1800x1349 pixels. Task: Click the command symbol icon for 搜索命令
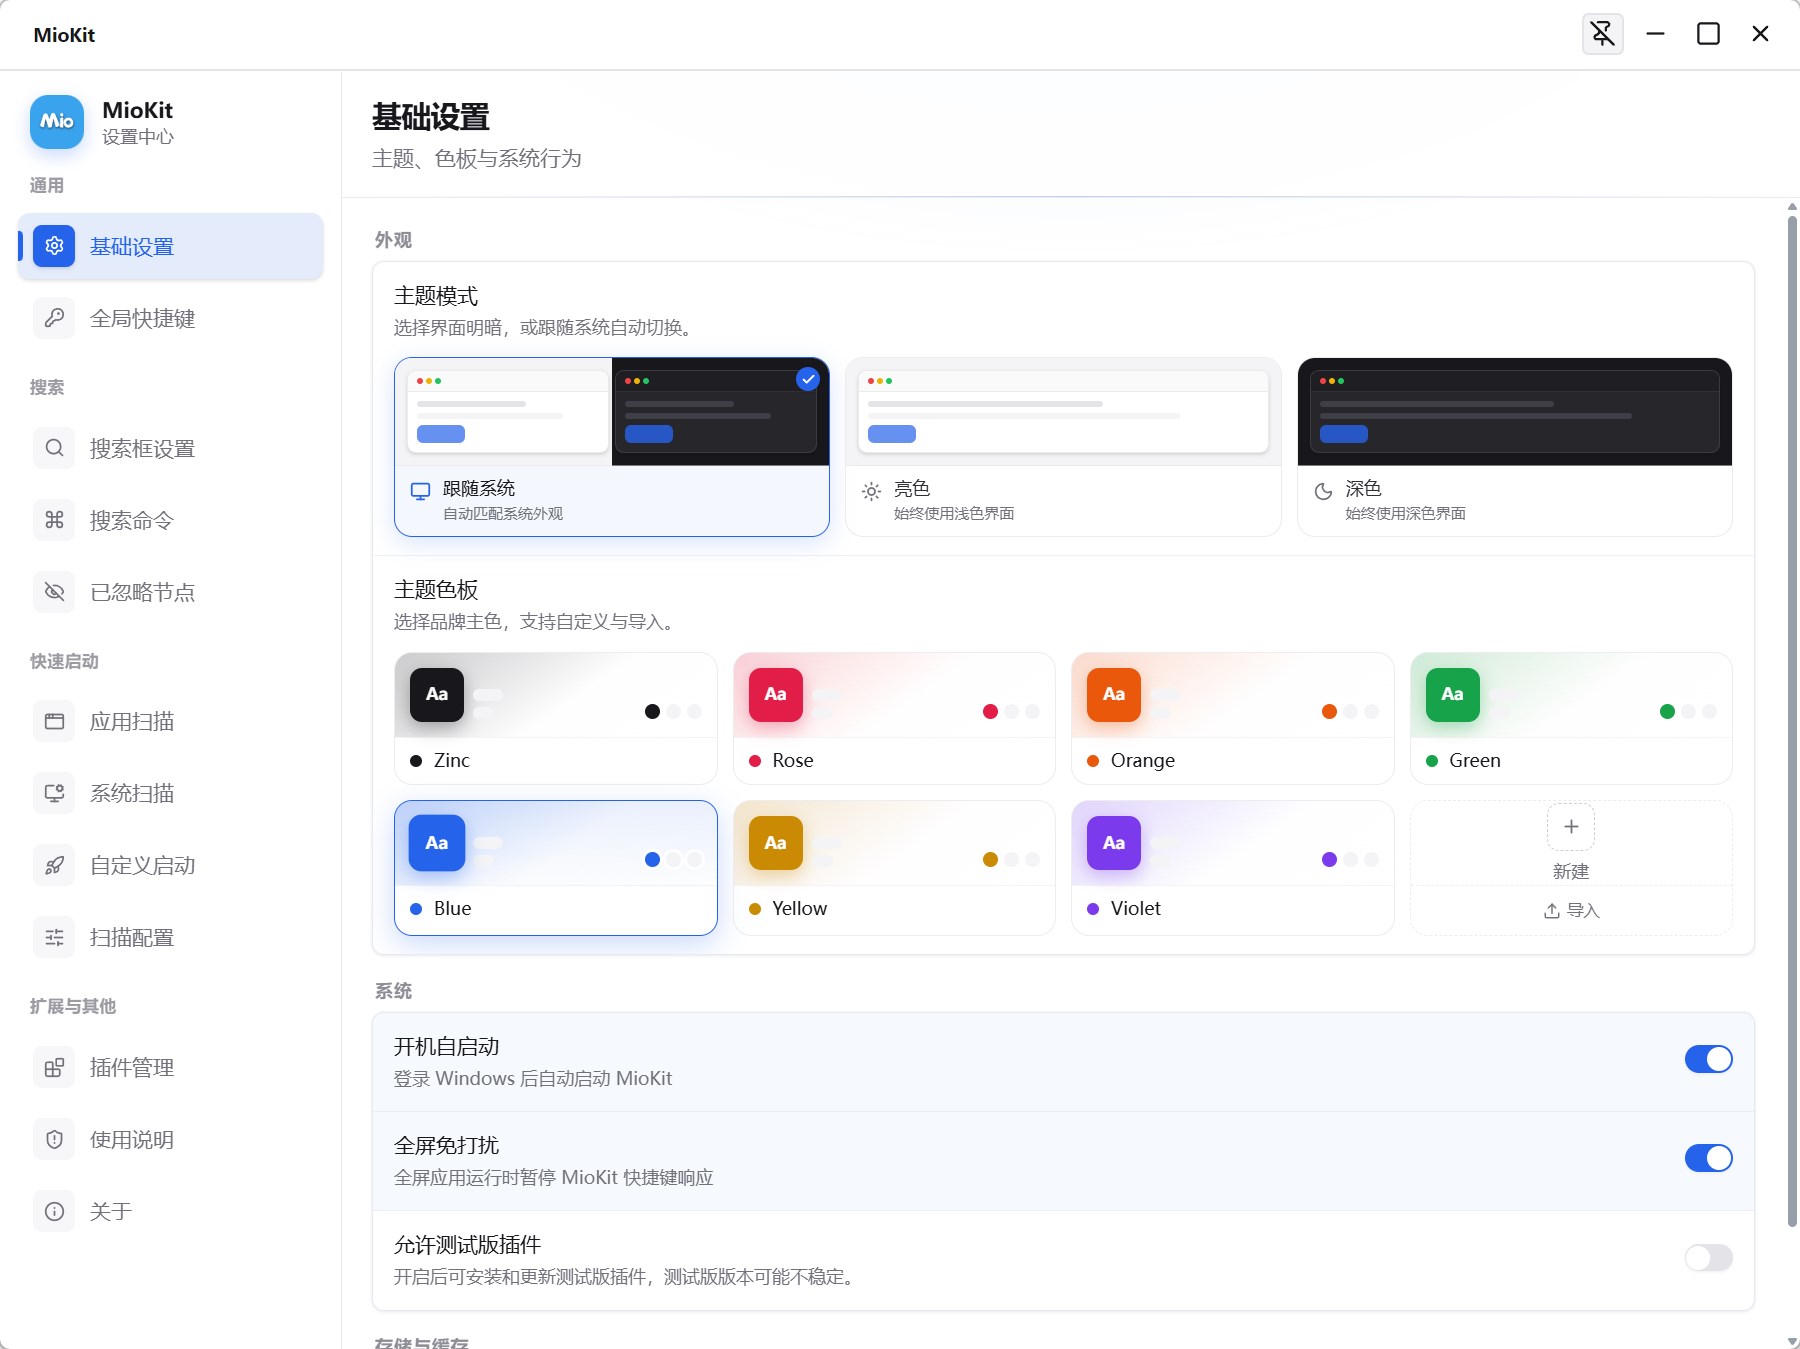(x=54, y=520)
